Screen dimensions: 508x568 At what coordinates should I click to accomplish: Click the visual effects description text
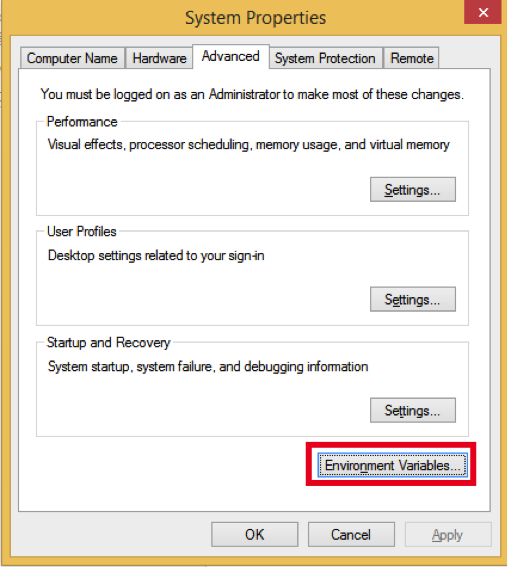point(249,145)
